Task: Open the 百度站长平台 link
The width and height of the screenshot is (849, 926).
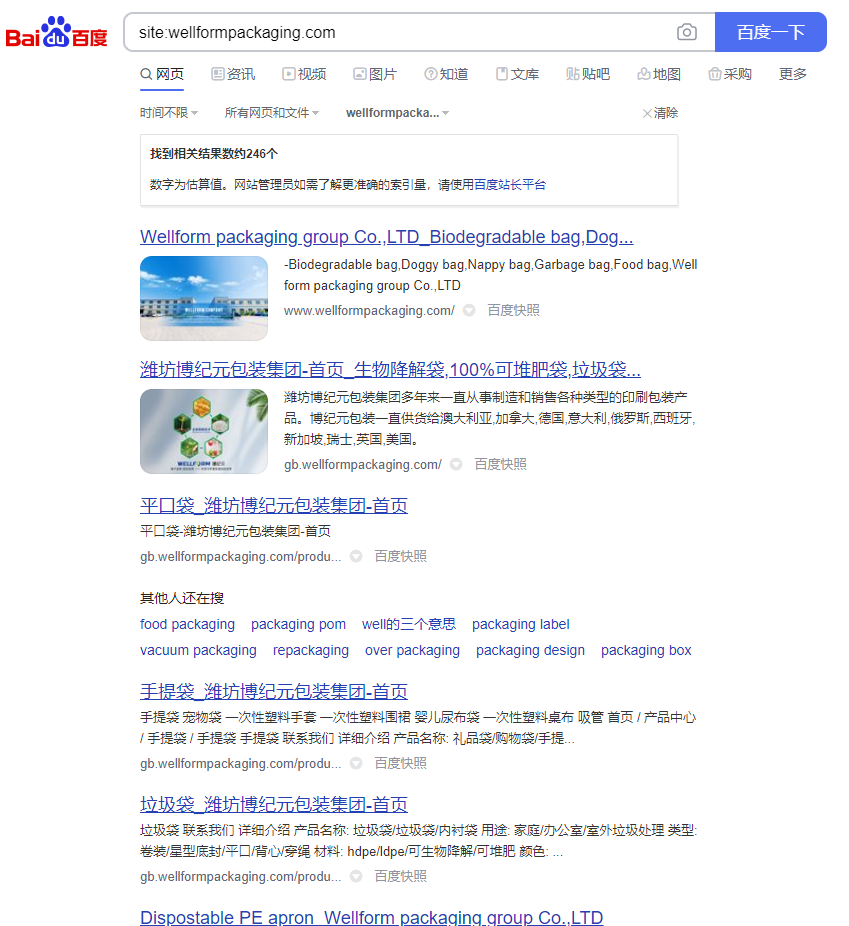Action: pos(510,185)
